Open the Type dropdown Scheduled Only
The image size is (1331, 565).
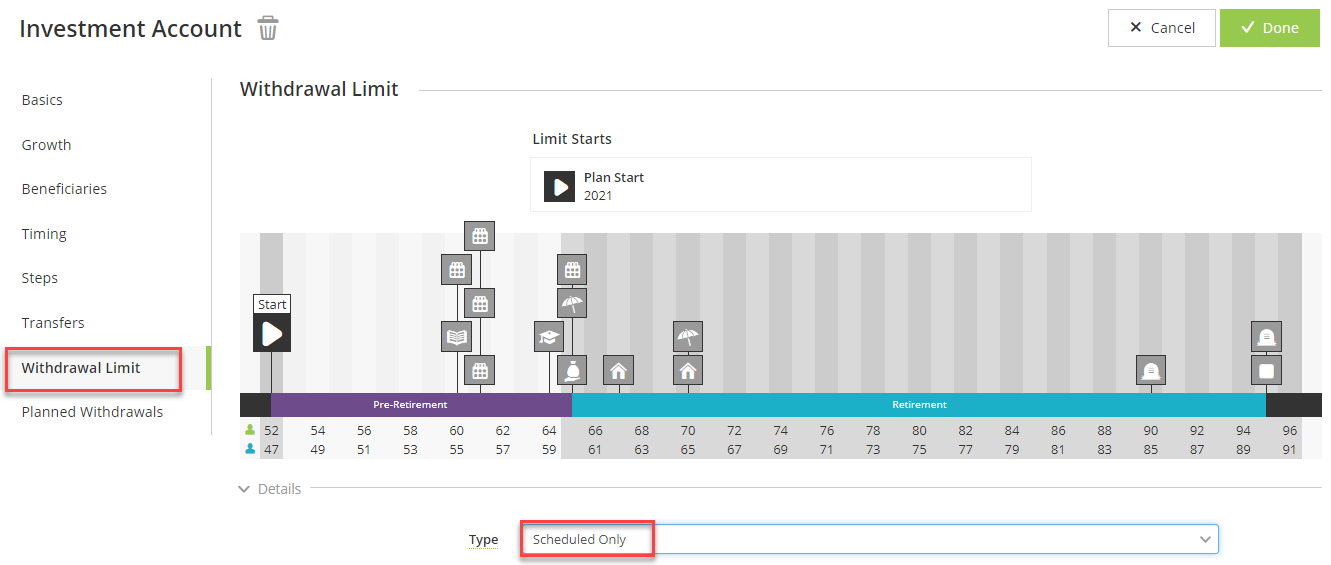(868, 539)
